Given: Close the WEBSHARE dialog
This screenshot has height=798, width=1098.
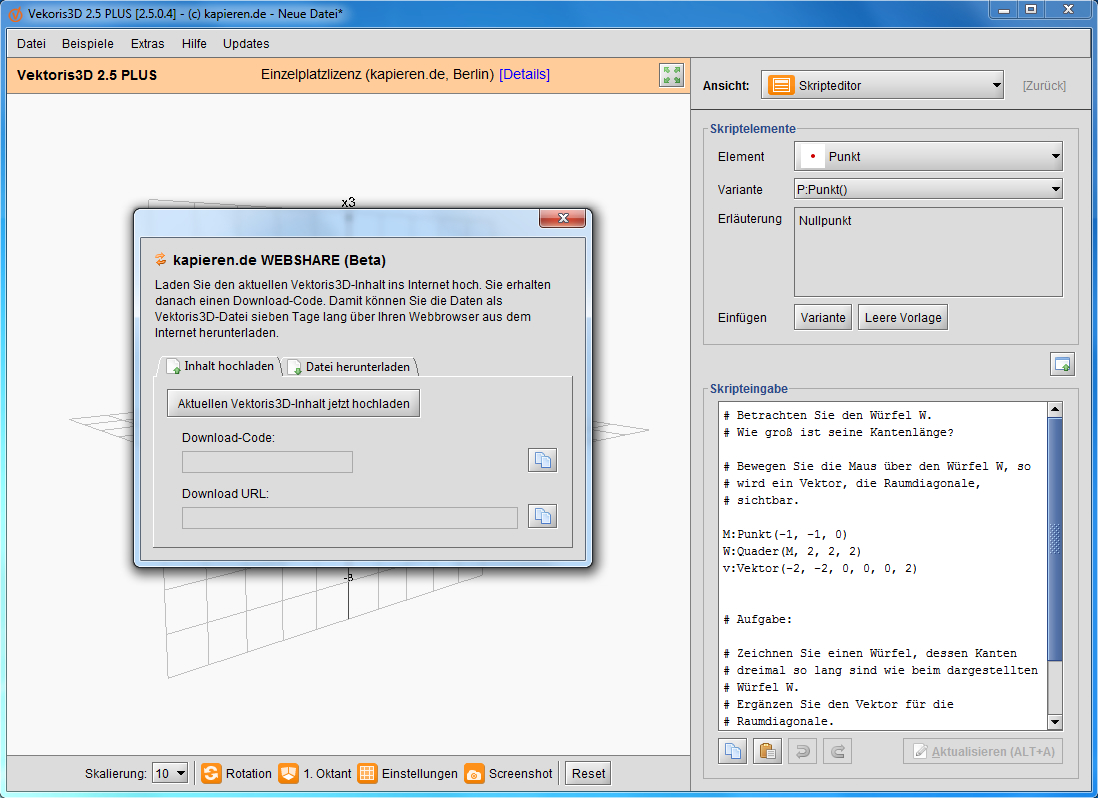Looking at the screenshot, I should point(562,218).
